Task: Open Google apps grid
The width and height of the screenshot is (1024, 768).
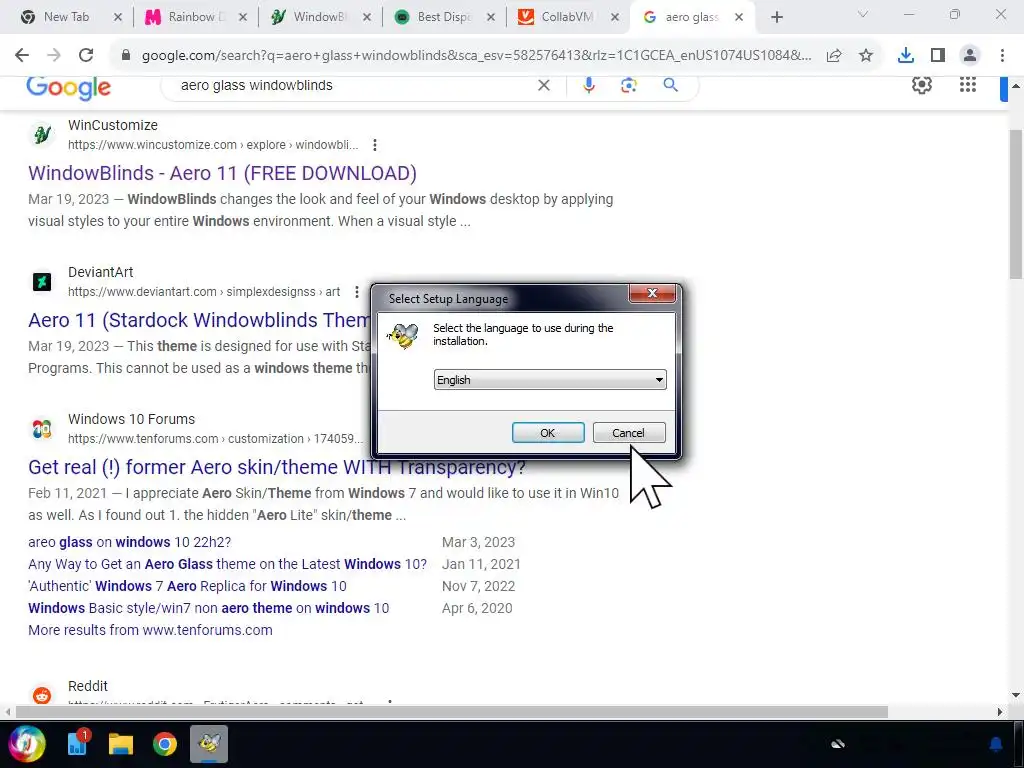Action: coord(968,85)
